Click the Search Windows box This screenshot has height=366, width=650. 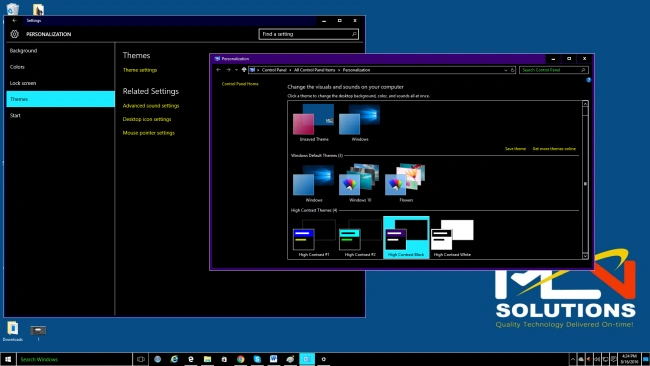coord(75,359)
